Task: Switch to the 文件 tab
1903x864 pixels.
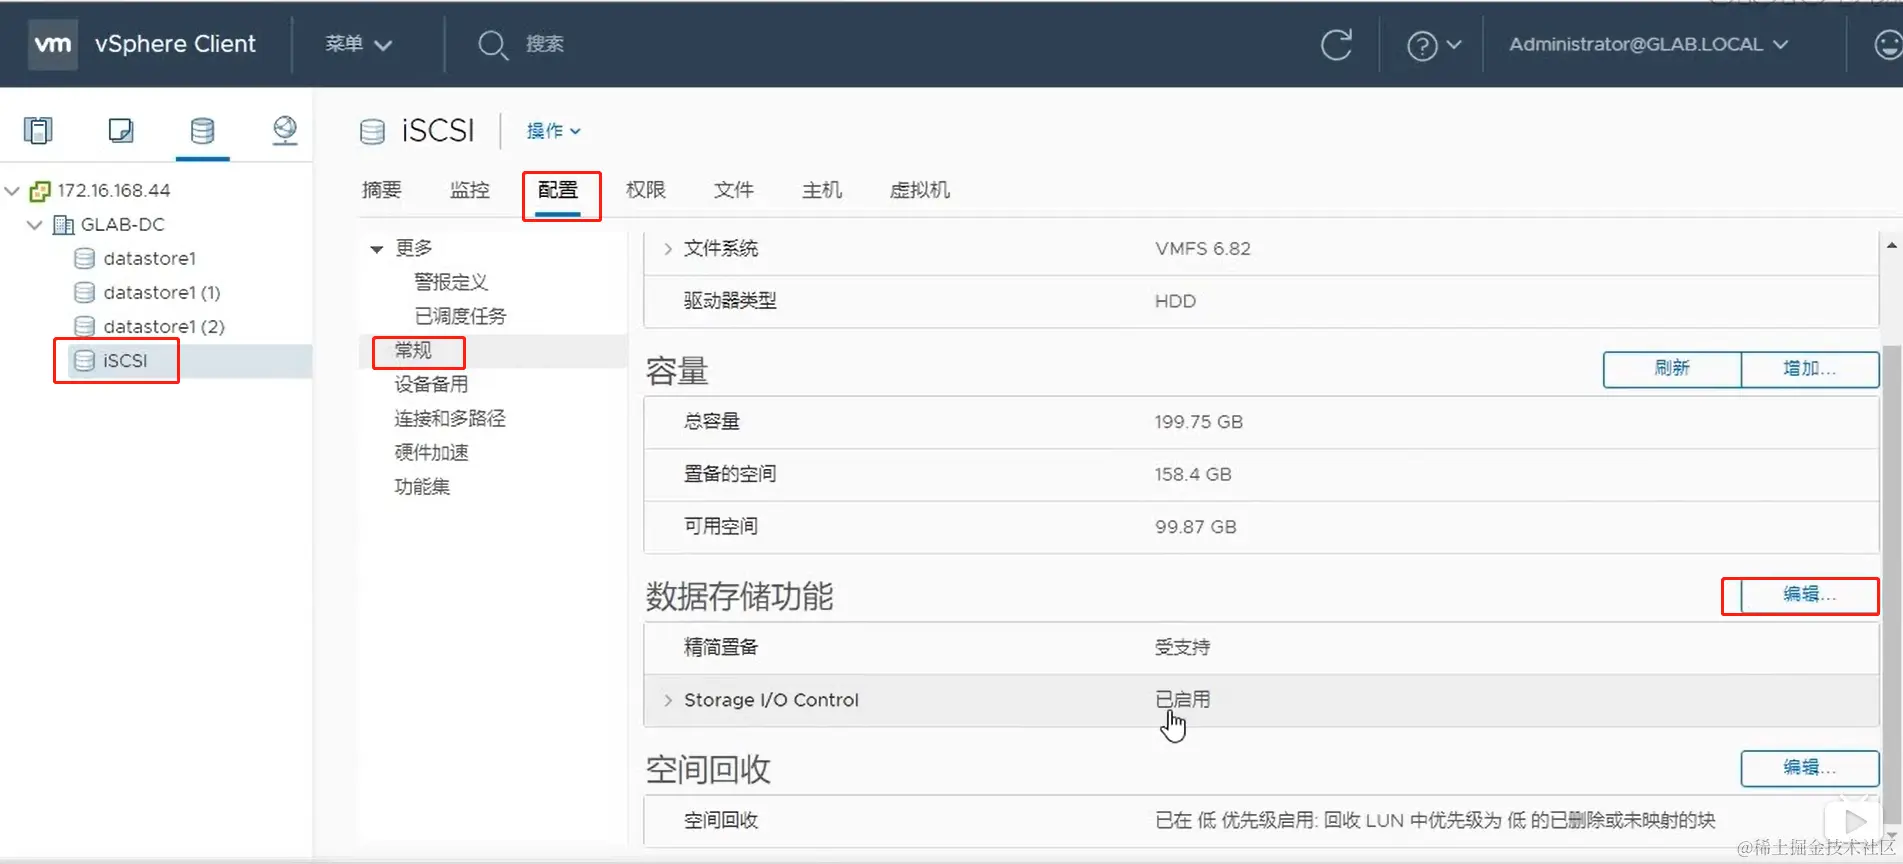Action: 734,190
